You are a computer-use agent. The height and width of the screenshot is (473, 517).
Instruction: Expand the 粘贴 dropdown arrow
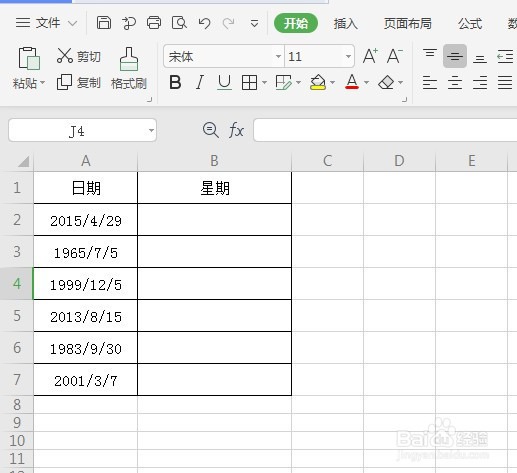click(x=43, y=82)
